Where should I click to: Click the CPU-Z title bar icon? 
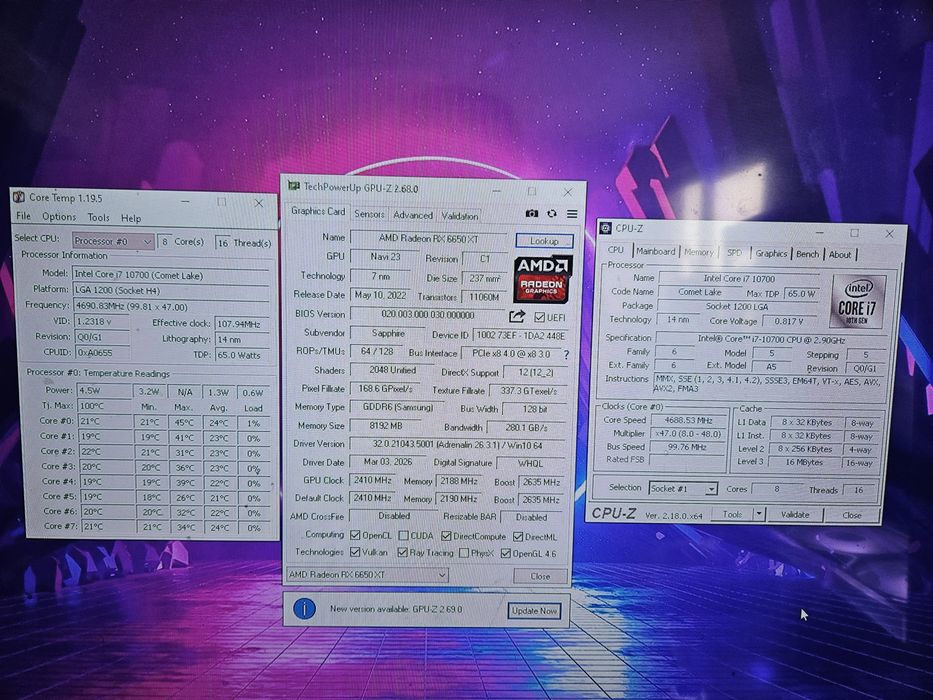(605, 228)
